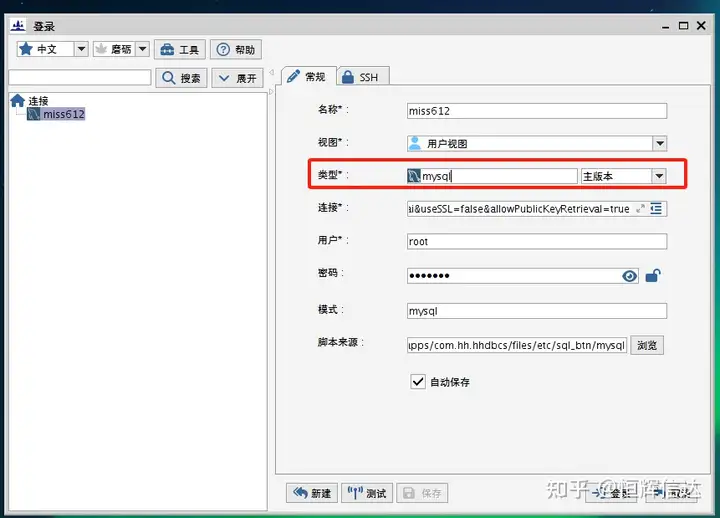Switch to the SSH tab
This screenshot has width=720, height=518.
[x=363, y=77]
